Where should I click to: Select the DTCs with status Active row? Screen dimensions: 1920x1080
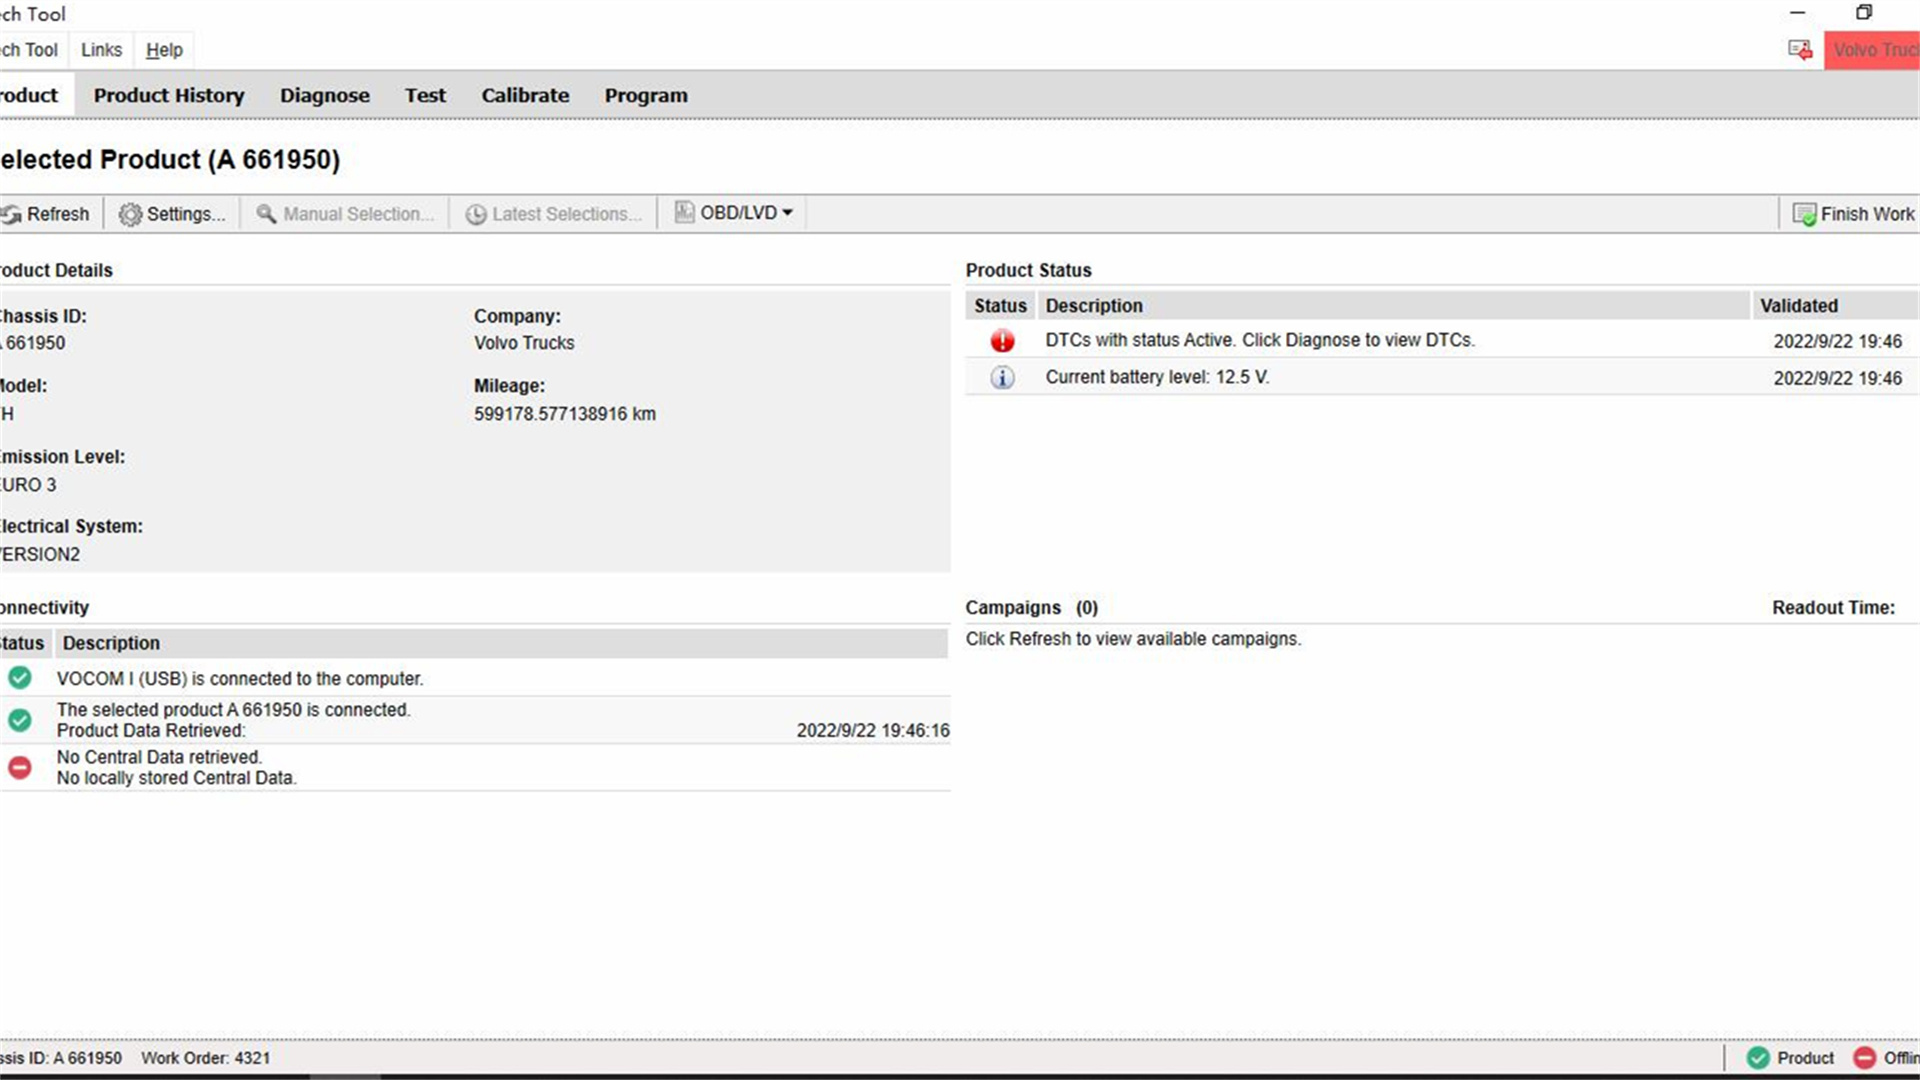[x=1441, y=341]
